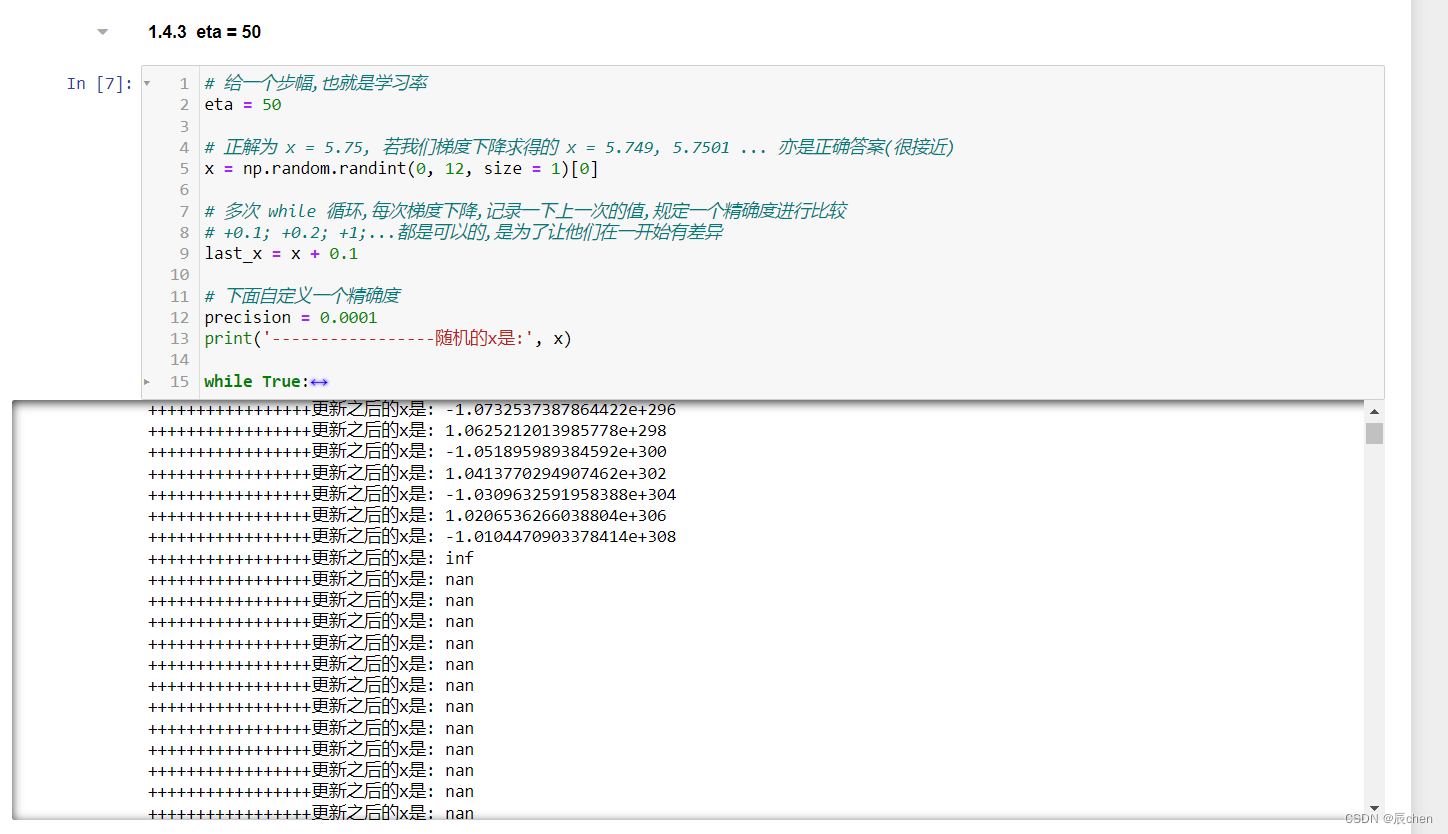Unfold the collapsed code marker after while True:
The width and height of the screenshot is (1448, 834).
point(319,381)
